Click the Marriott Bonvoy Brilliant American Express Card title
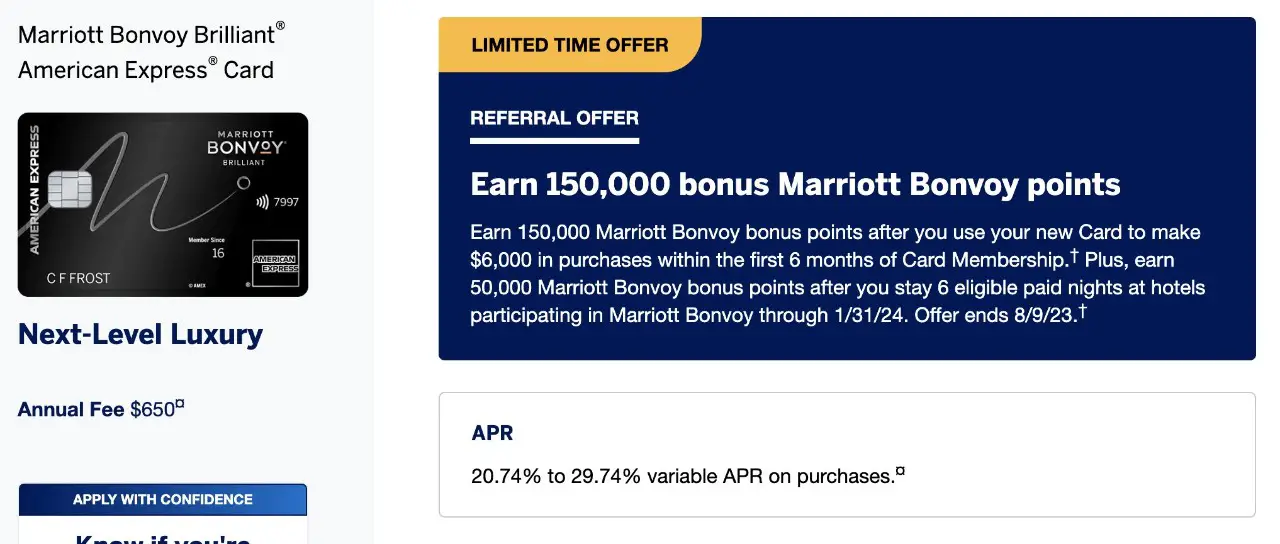This screenshot has width=1280, height=544. (152, 52)
